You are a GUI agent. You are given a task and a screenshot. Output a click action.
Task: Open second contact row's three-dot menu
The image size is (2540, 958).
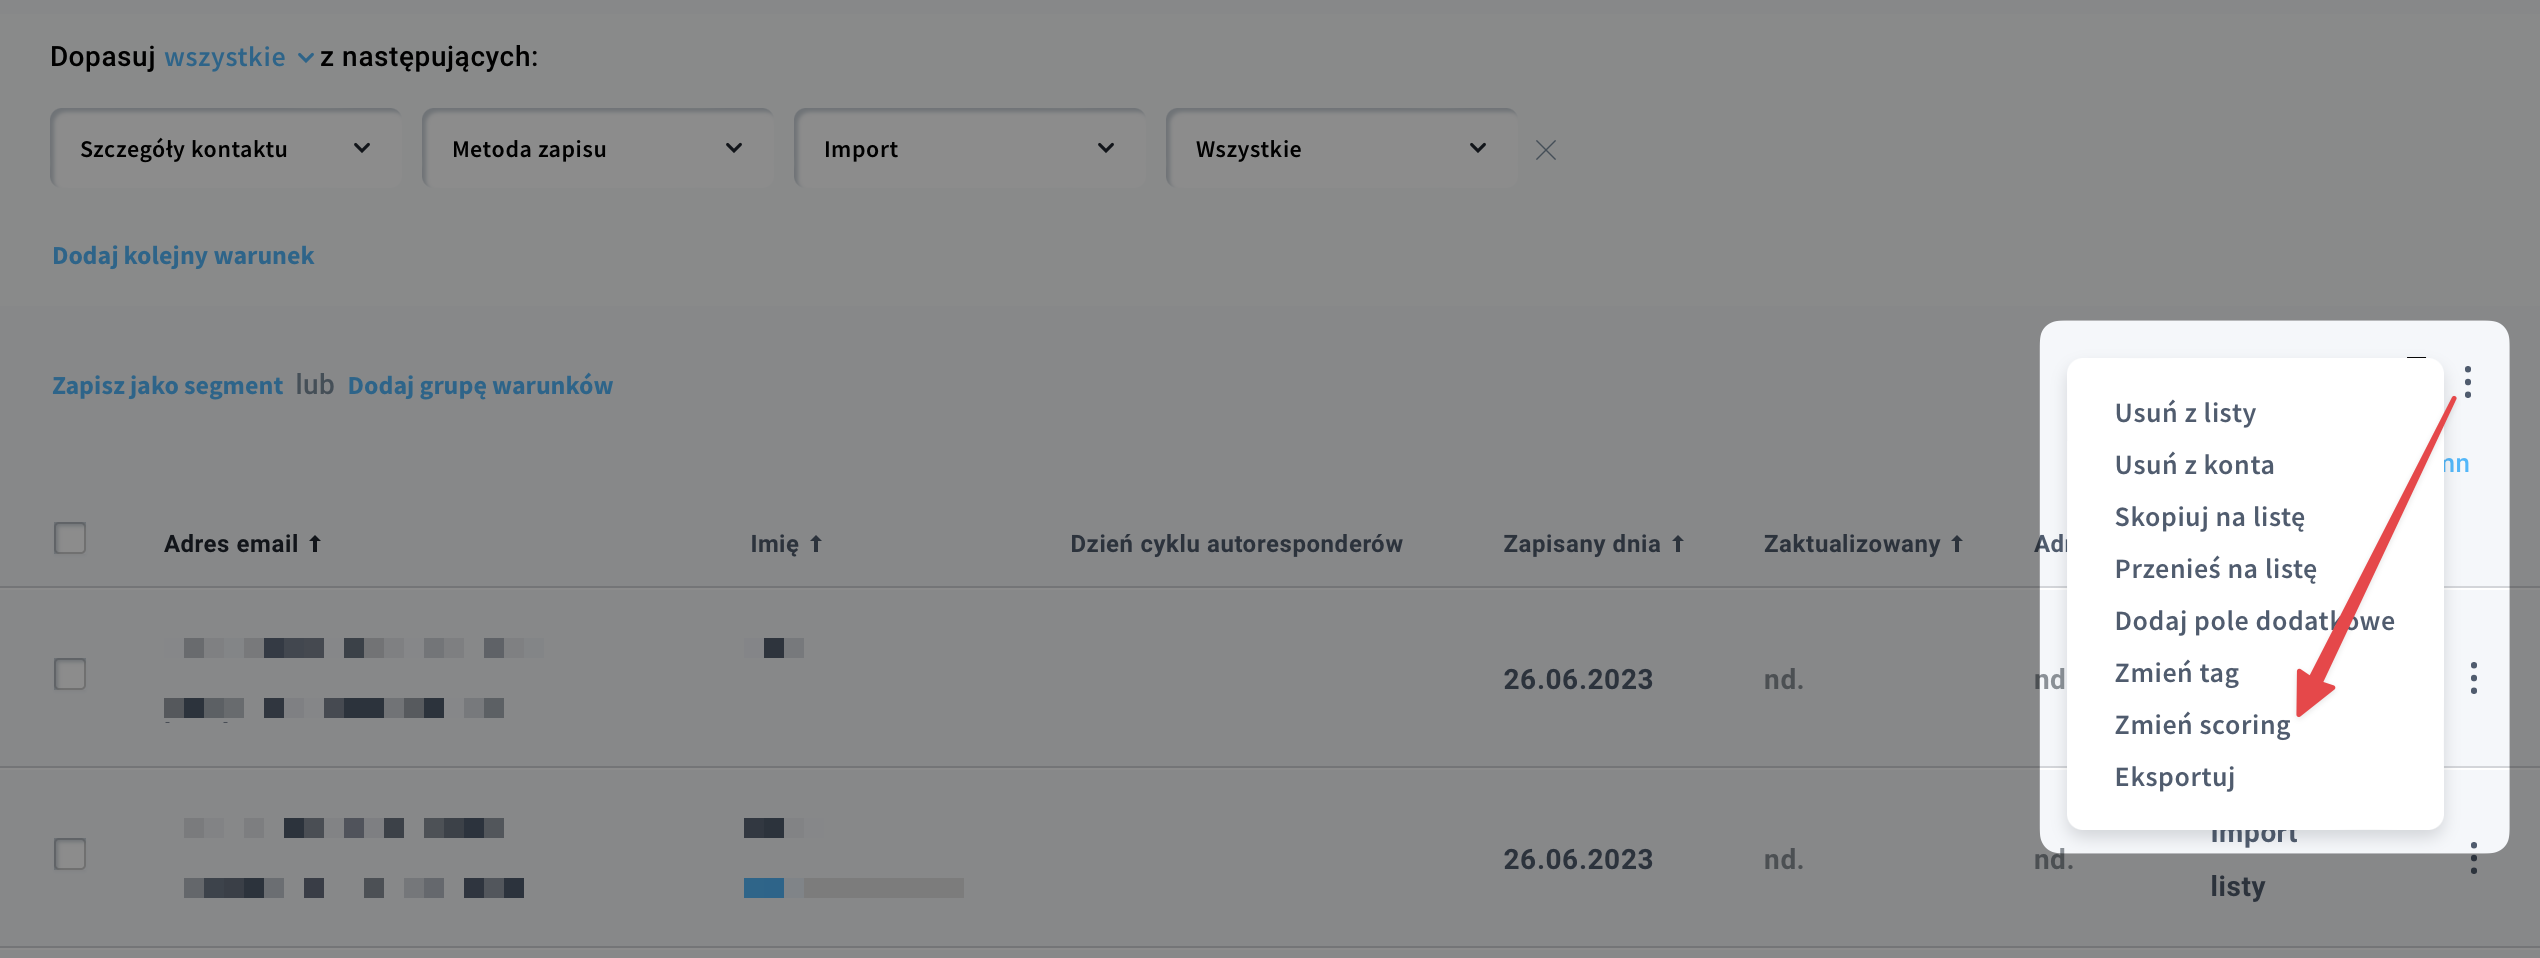pos(2474,858)
